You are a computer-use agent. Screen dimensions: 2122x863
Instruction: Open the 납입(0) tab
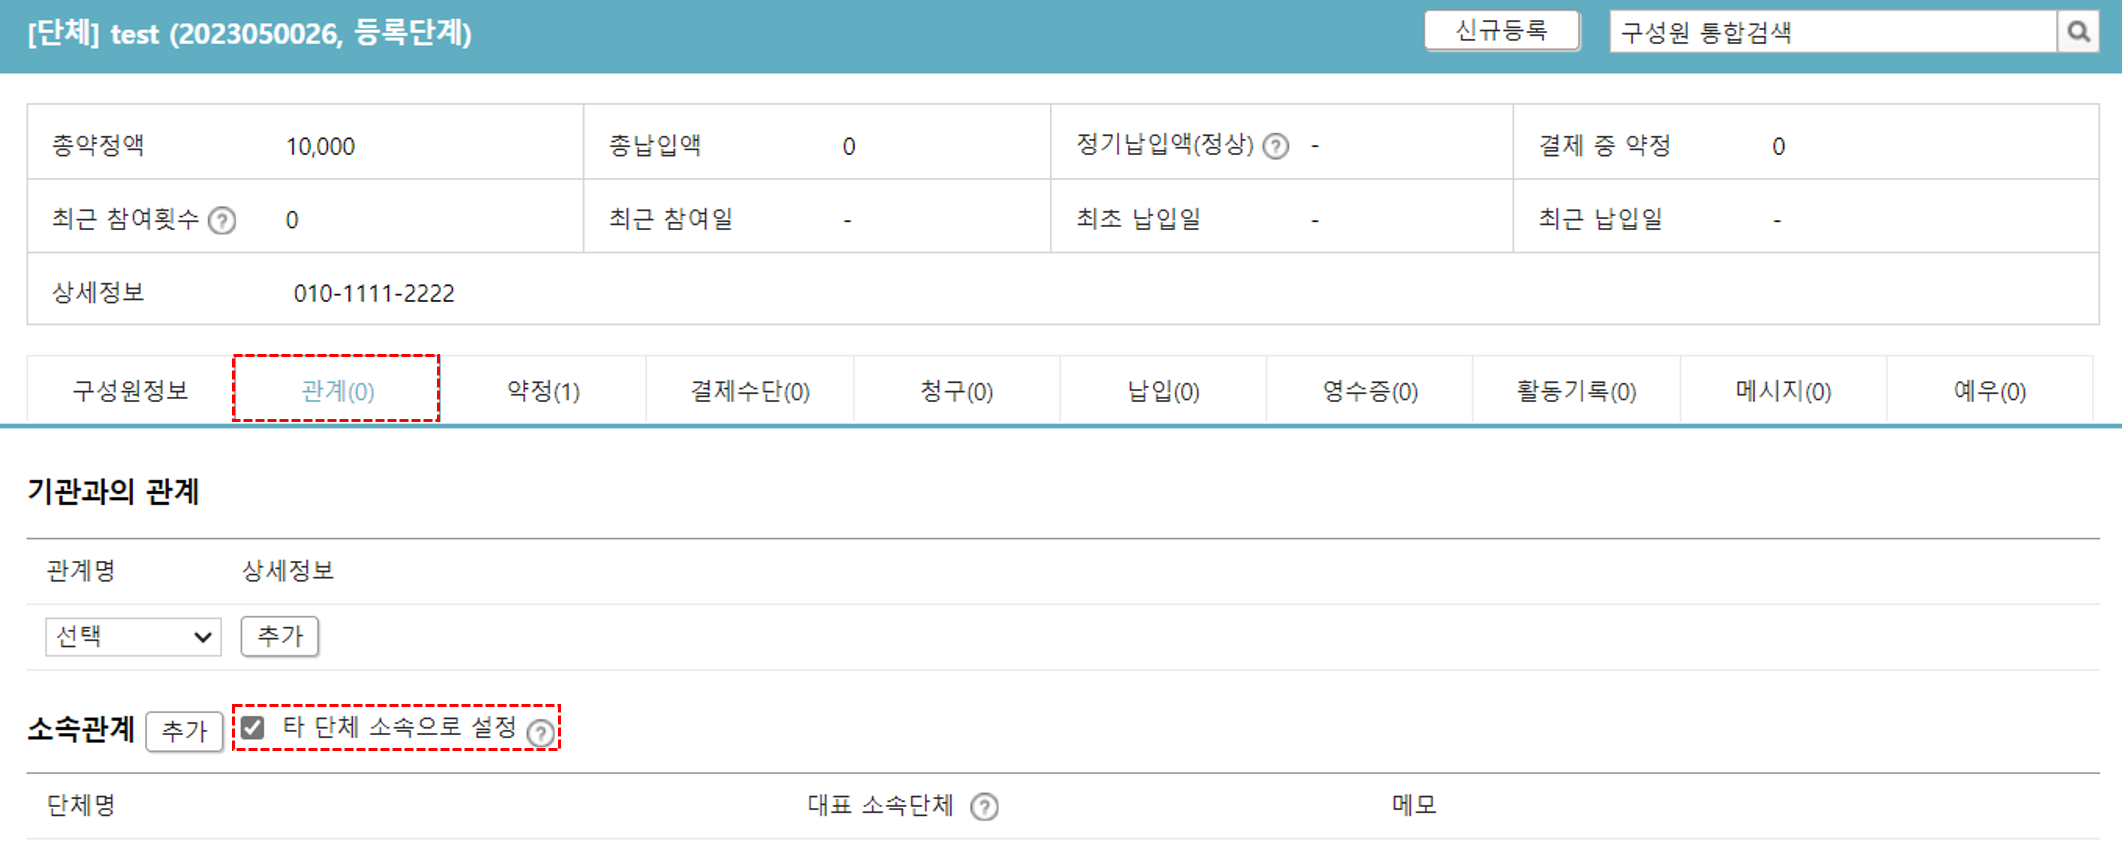point(1162,391)
